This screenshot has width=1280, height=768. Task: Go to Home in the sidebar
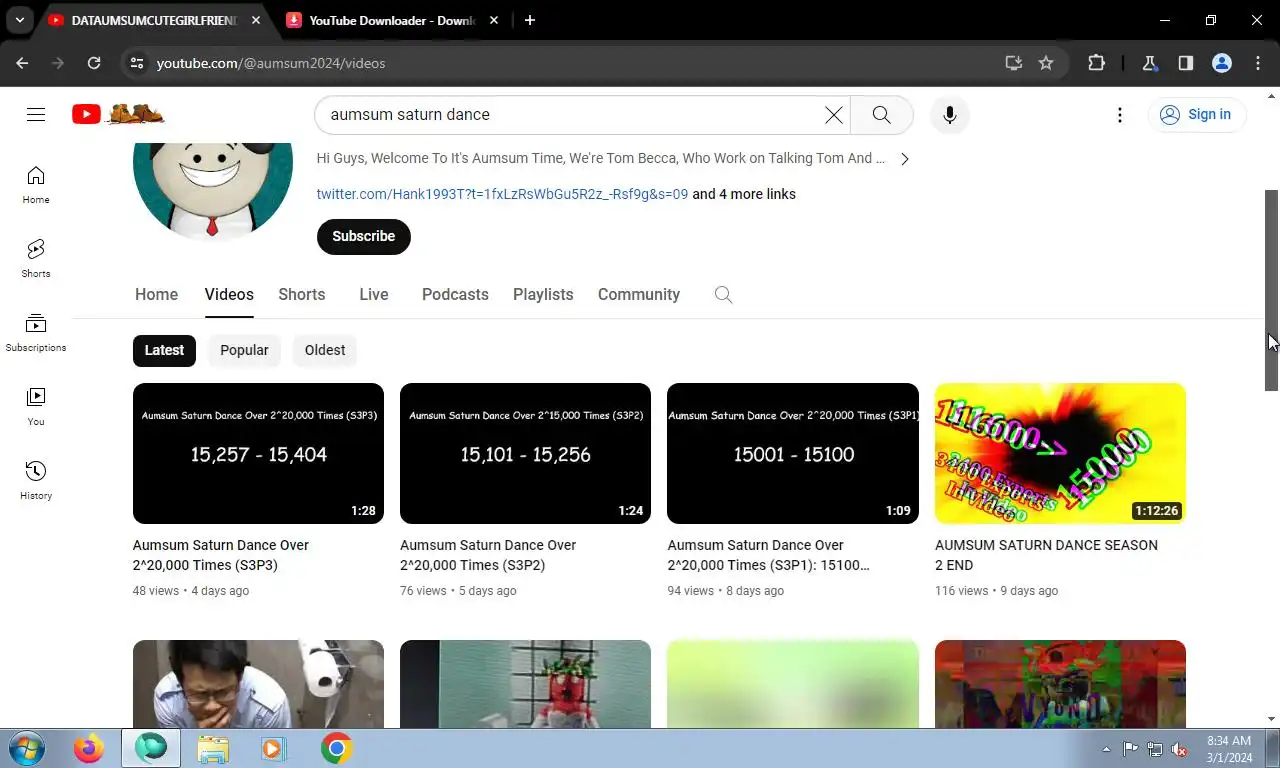[x=36, y=185]
